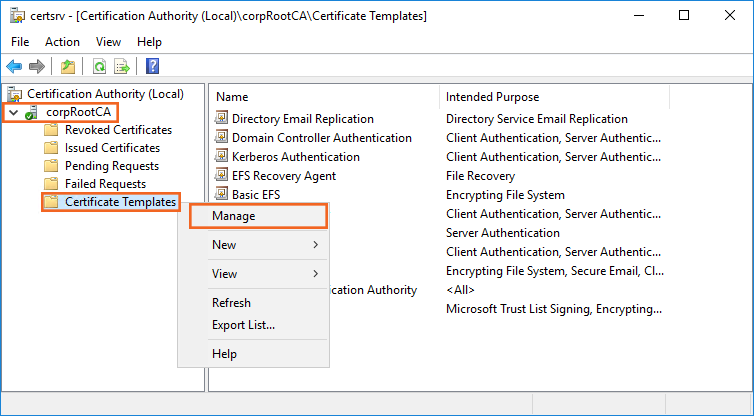Expand the View submenu in context menu
This screenshot has width=754, height=416.
click(253, 274)
